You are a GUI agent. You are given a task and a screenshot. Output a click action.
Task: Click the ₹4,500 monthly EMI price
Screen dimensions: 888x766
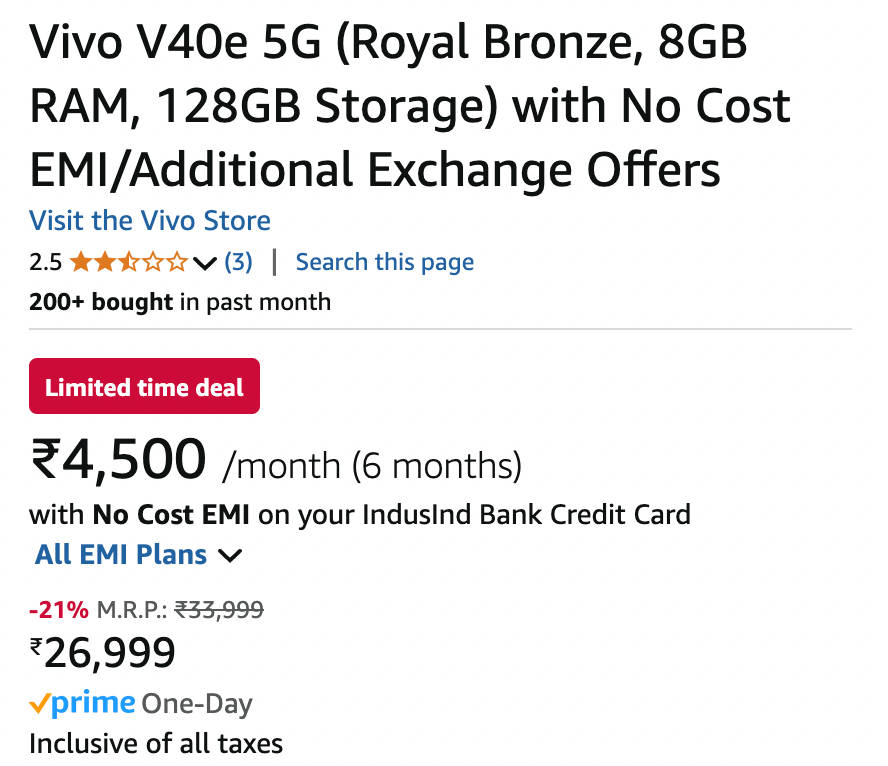119,460
